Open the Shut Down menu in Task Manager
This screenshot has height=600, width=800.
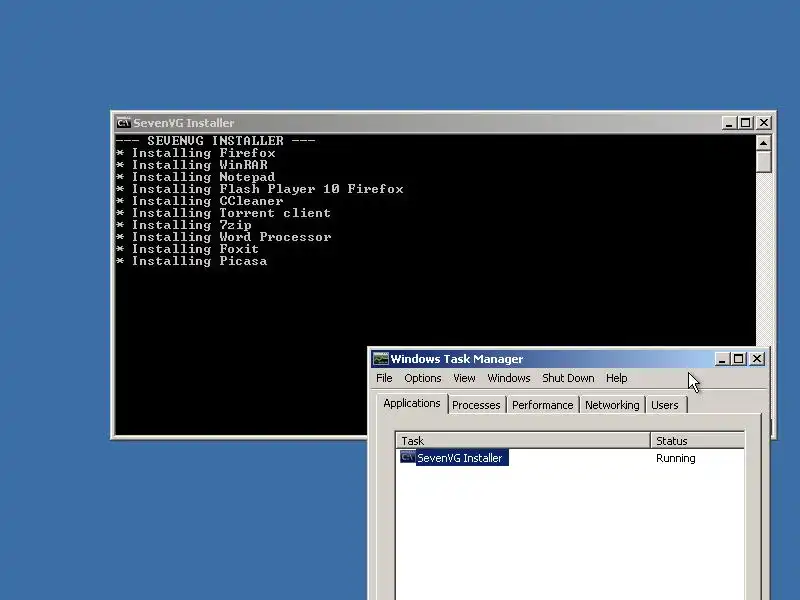pyautogui.click(x=568, y=378)
